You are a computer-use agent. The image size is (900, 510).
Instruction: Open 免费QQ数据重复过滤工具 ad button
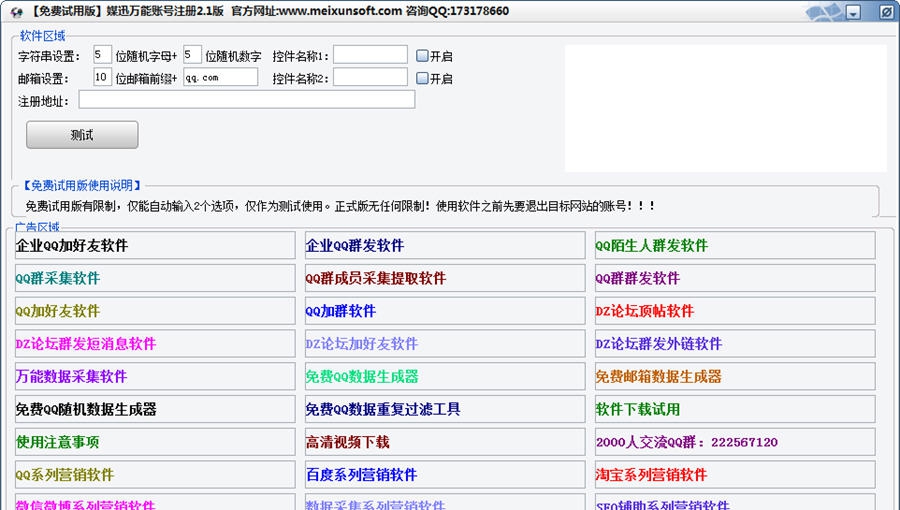(x=445, y=409)
